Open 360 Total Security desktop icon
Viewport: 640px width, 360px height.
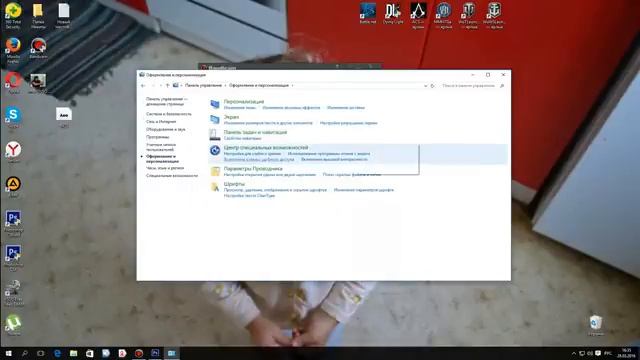13,15
